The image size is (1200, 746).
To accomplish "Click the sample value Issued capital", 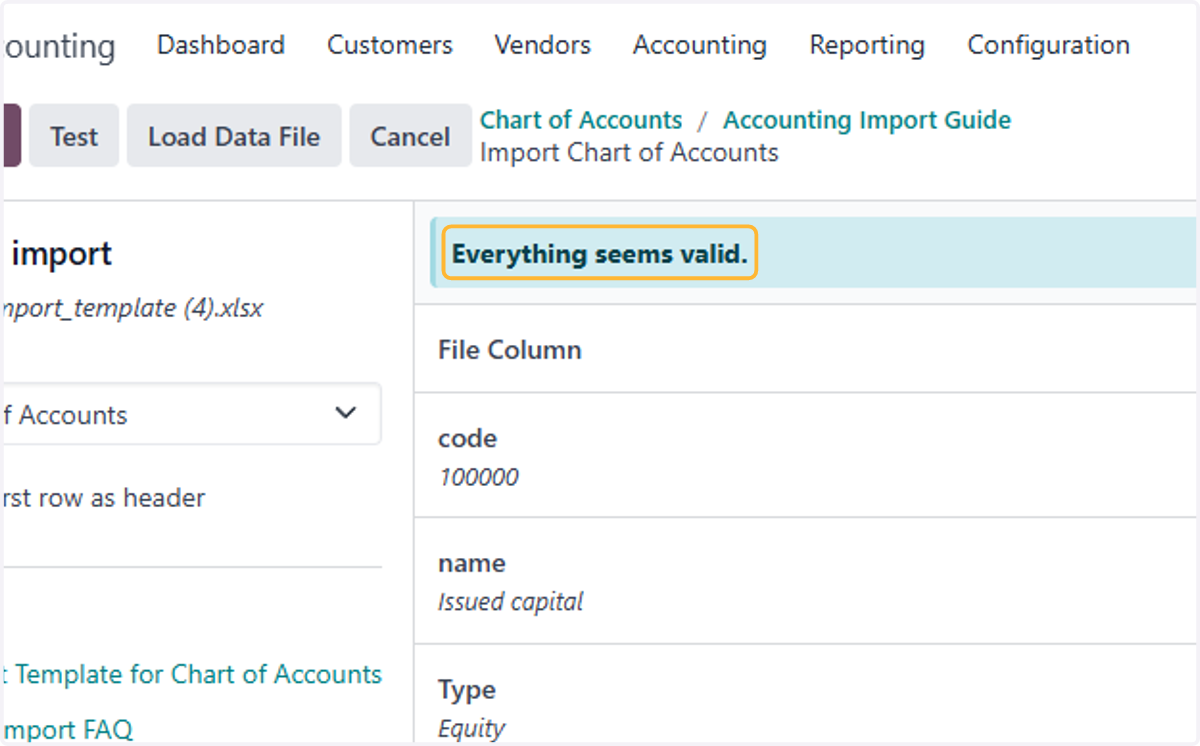I will click(510, 602).
